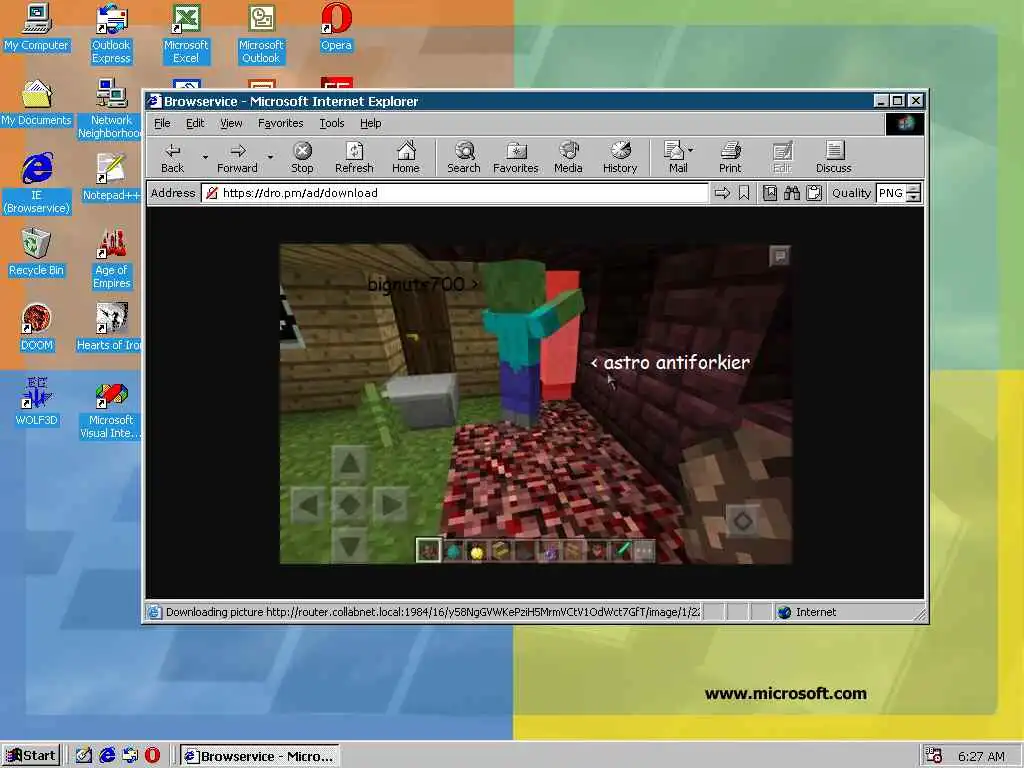Select the Hearts of Iron desktop icon
The width and height of the screenshot is (1024, 768).
point(110,328)
